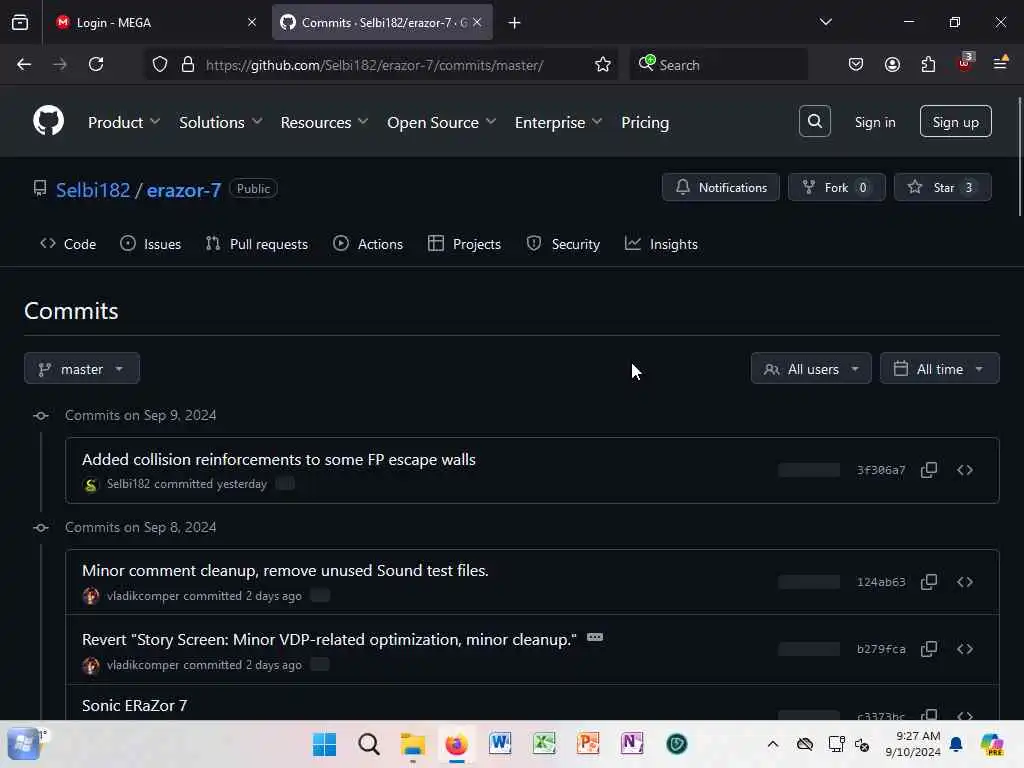Switch to the Pull requests tab
Screen dimensions: 1024x768
tap(257, 244)
